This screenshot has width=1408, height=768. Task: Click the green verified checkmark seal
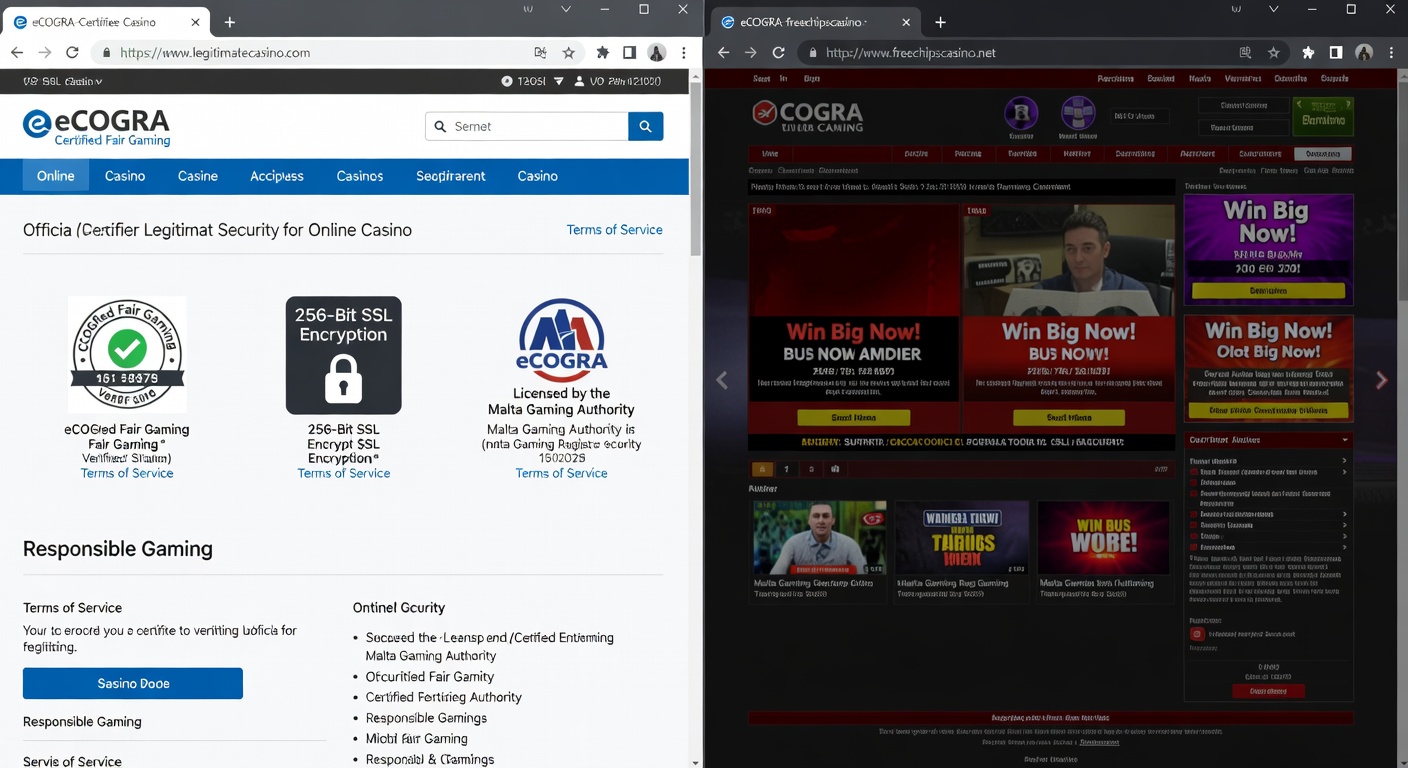click(x=127, y=349)
